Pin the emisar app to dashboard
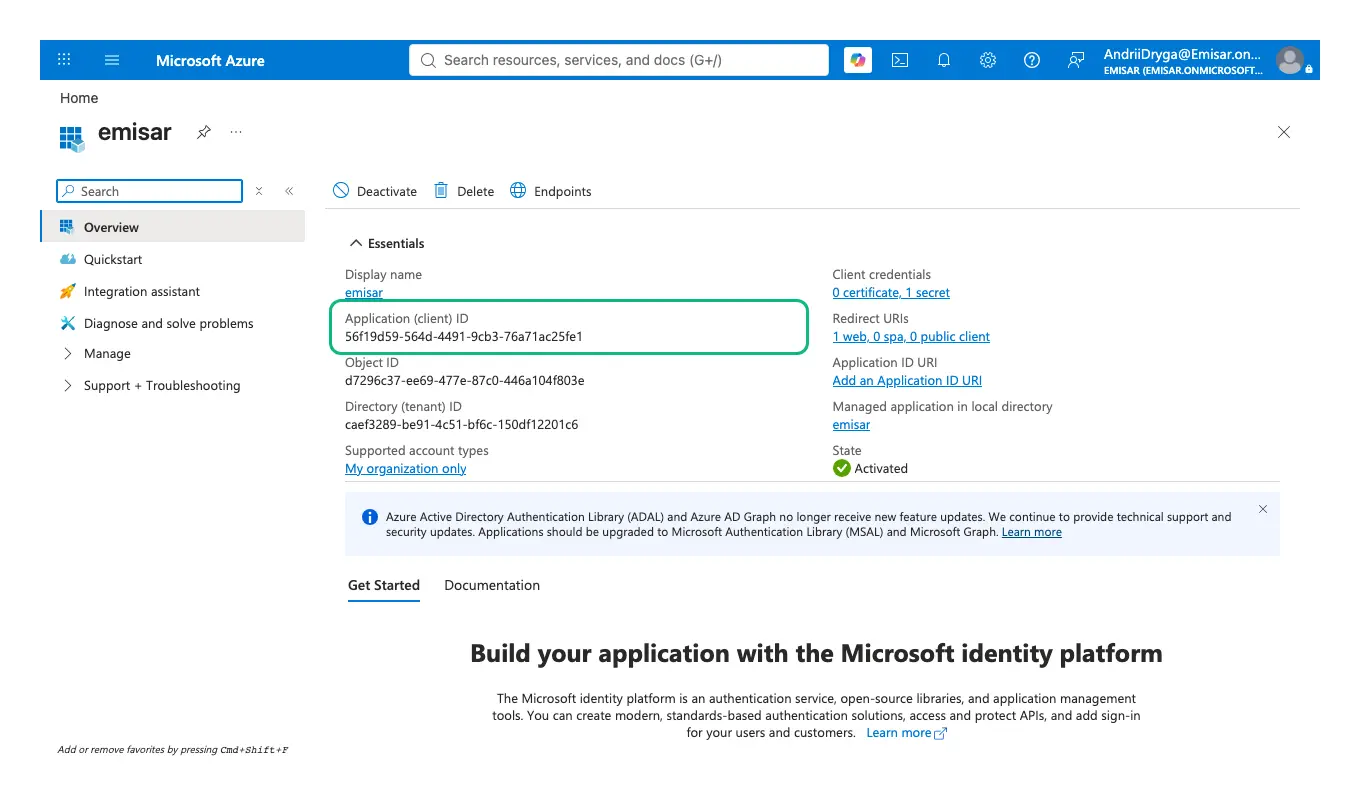 [x=203, y=132]
